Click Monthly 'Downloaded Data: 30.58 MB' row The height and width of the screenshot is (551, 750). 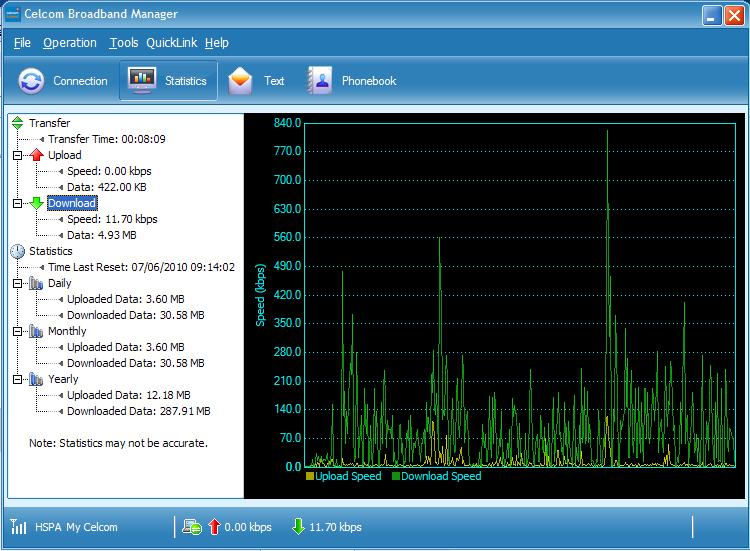(136, 363)
